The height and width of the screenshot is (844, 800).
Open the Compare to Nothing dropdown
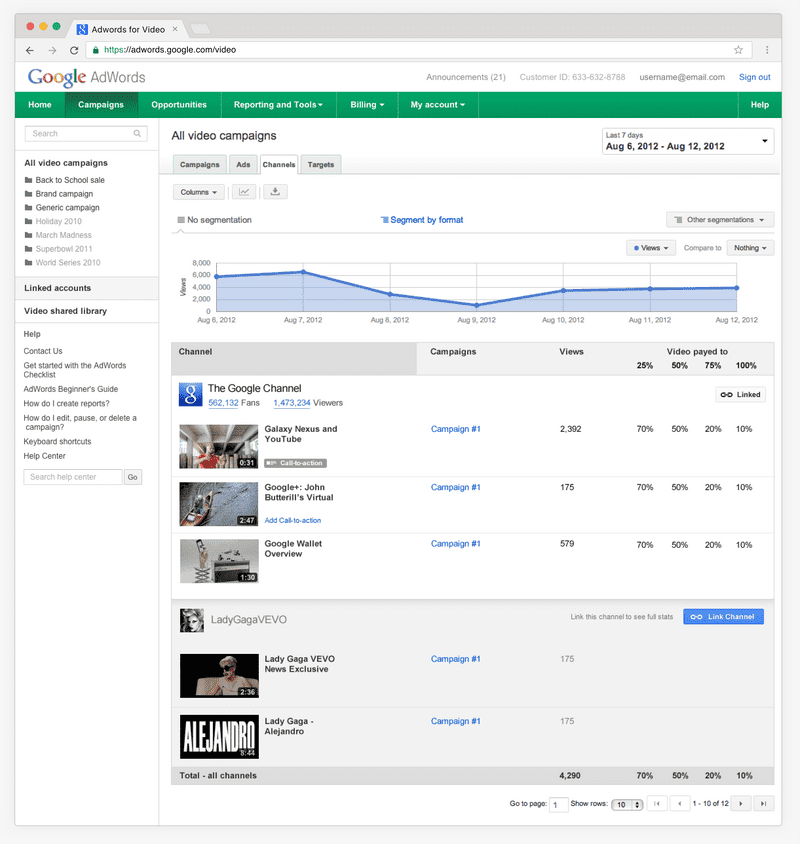[x=750, y=248]
